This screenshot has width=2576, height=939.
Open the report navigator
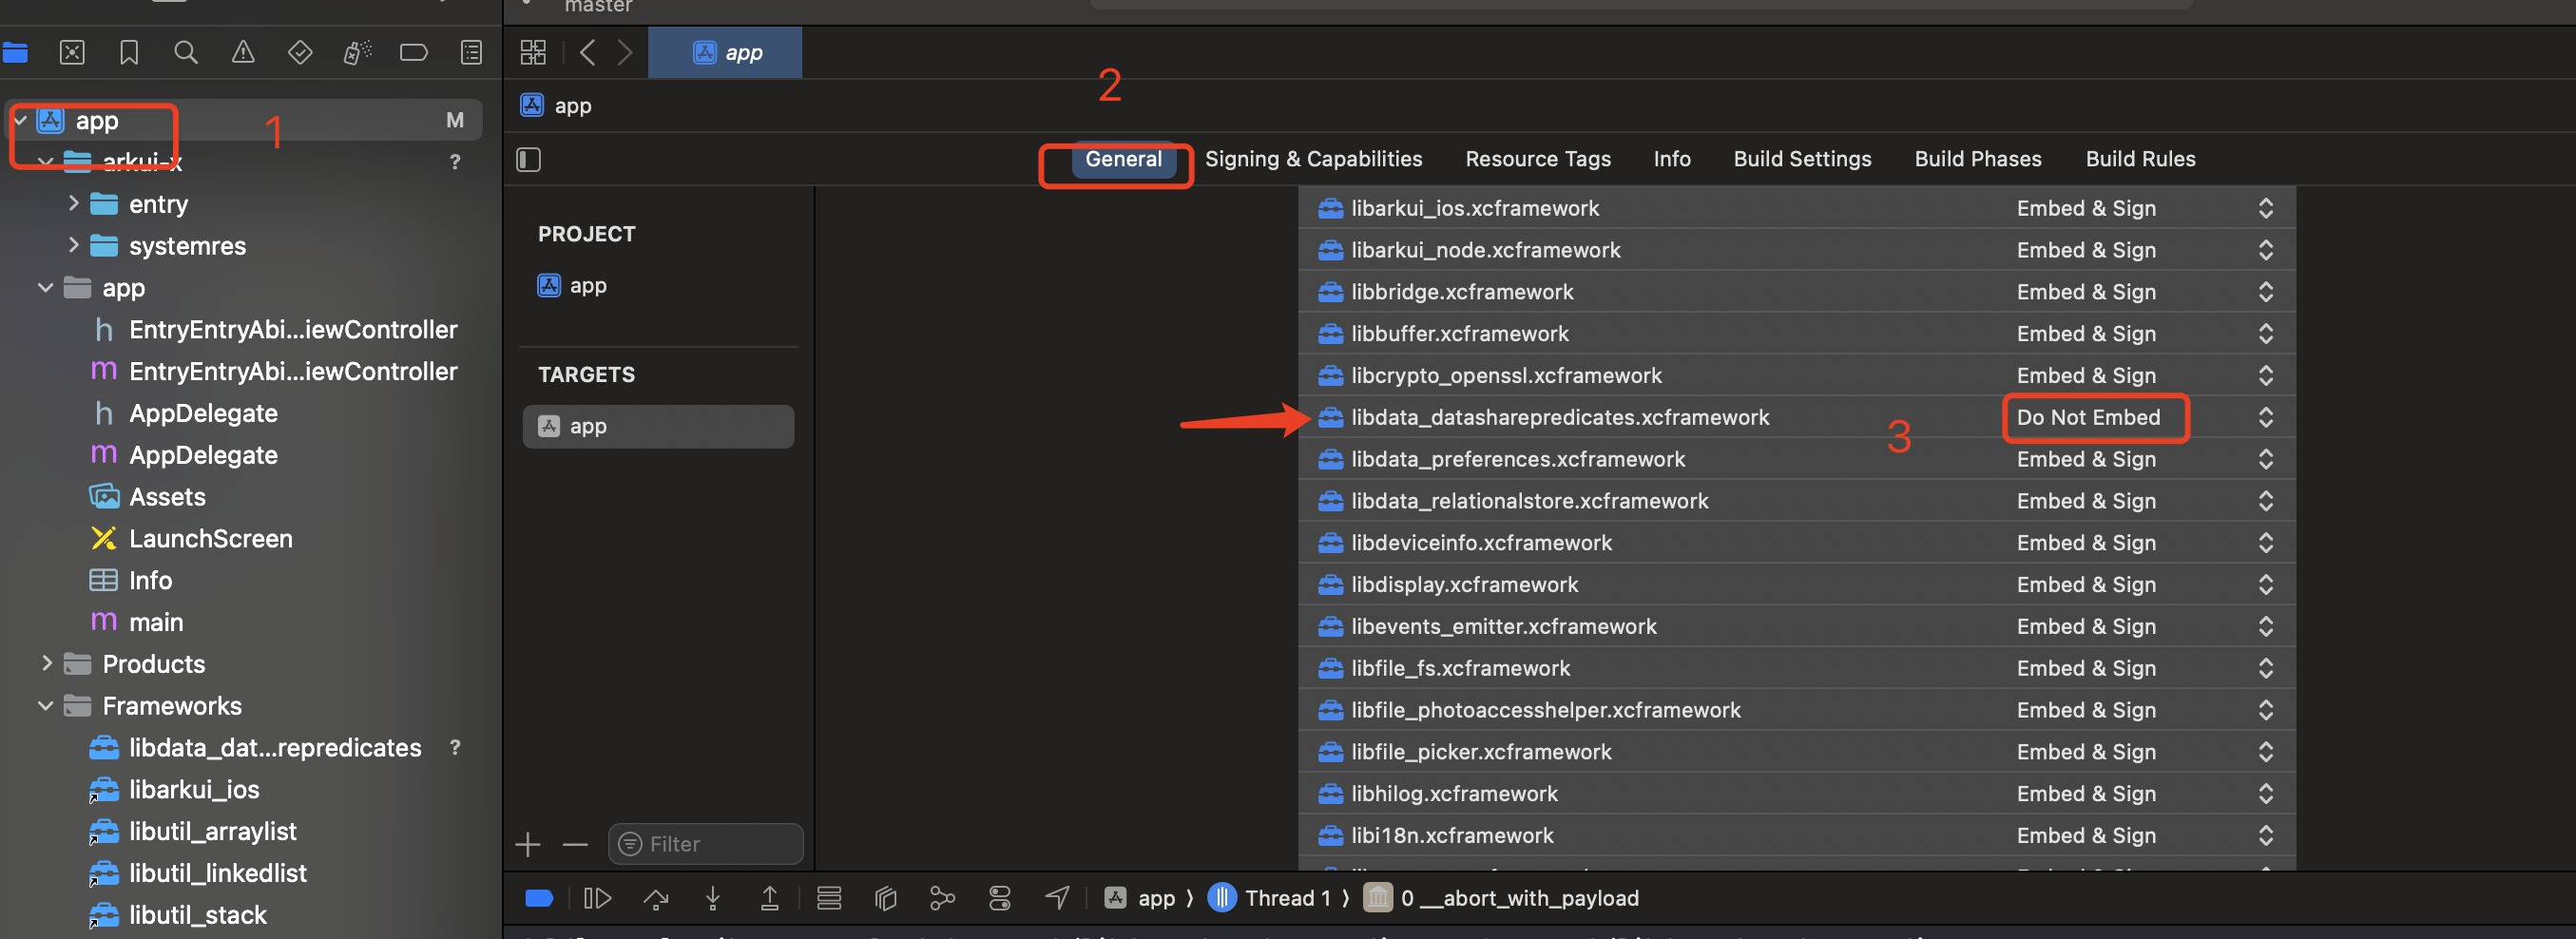471,52
